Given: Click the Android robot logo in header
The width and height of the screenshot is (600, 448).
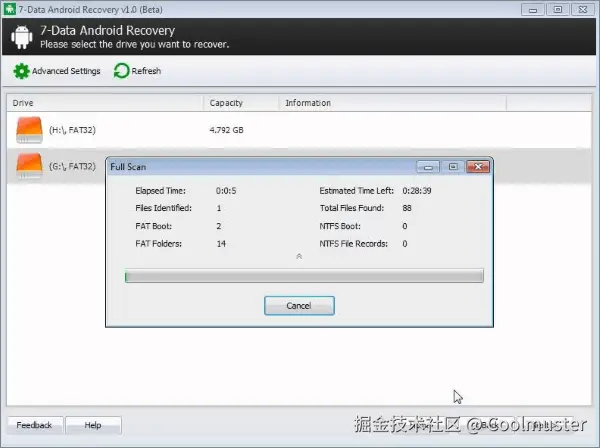Looking at the screenshot, I should tap(22, 37).
